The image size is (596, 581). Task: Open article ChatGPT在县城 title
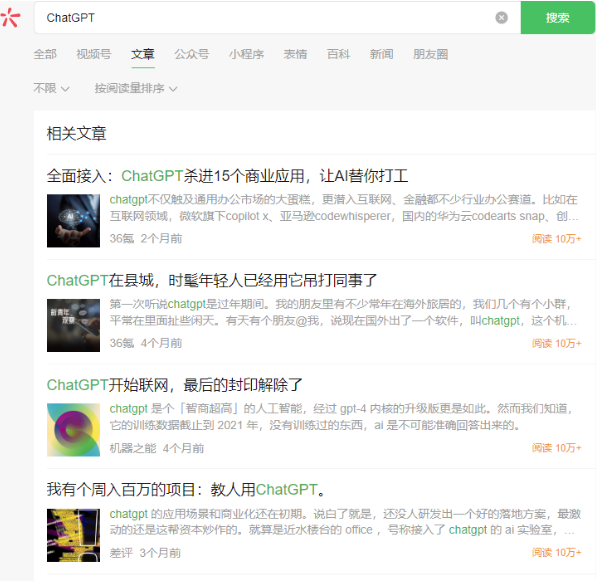coord(212,280)
